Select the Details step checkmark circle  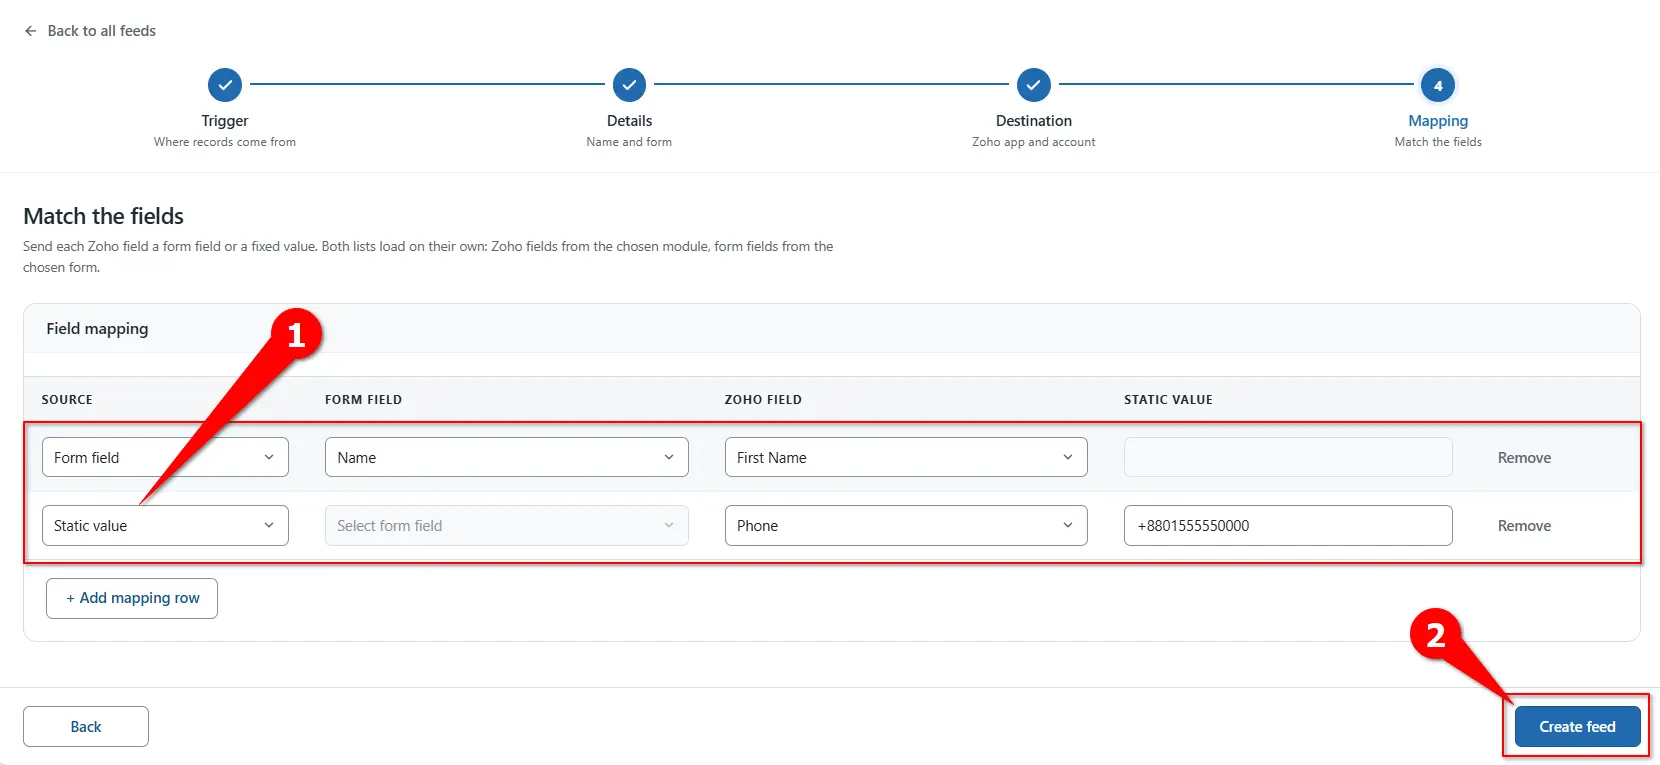tap(629, 85)
